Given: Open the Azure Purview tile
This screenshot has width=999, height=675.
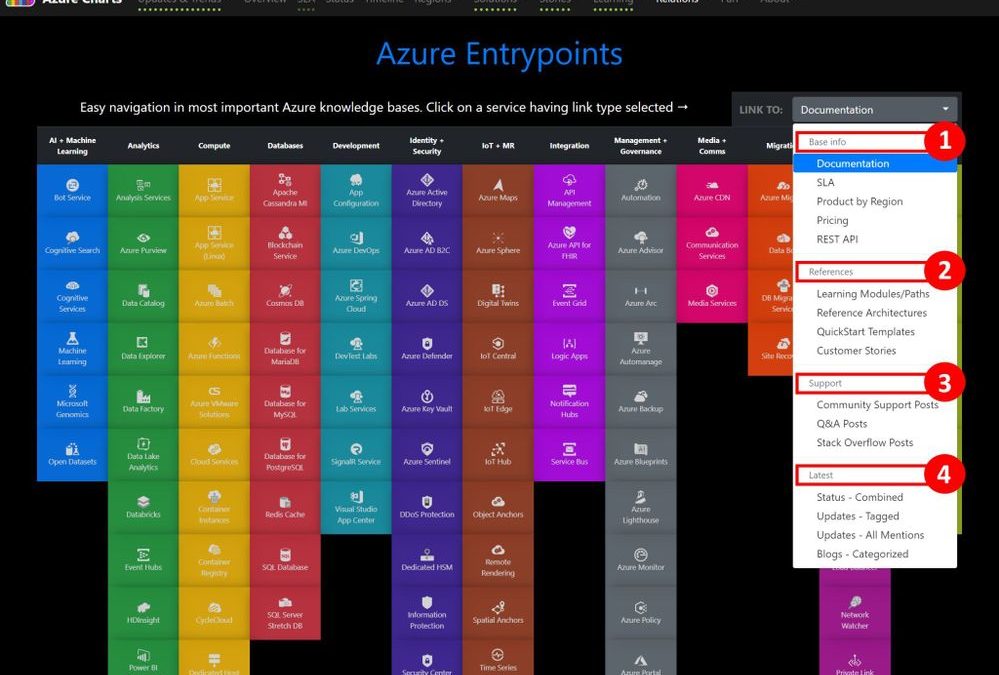Looking at the screenshot, I should 143,244.
